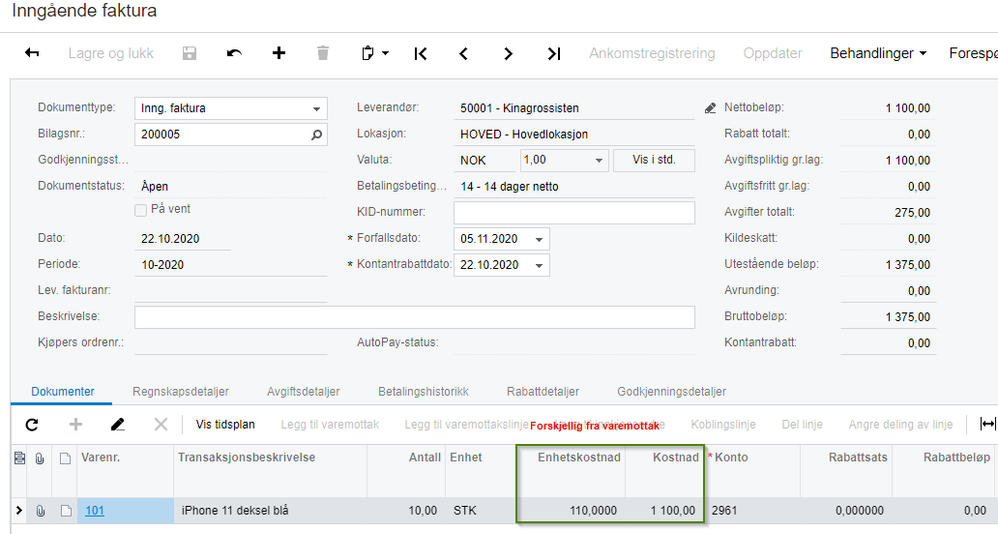Image resolution: width=998 pixels, height=534 pixels.
Task: Click the undo icon in toolbar
Action: tap(234, 53)
